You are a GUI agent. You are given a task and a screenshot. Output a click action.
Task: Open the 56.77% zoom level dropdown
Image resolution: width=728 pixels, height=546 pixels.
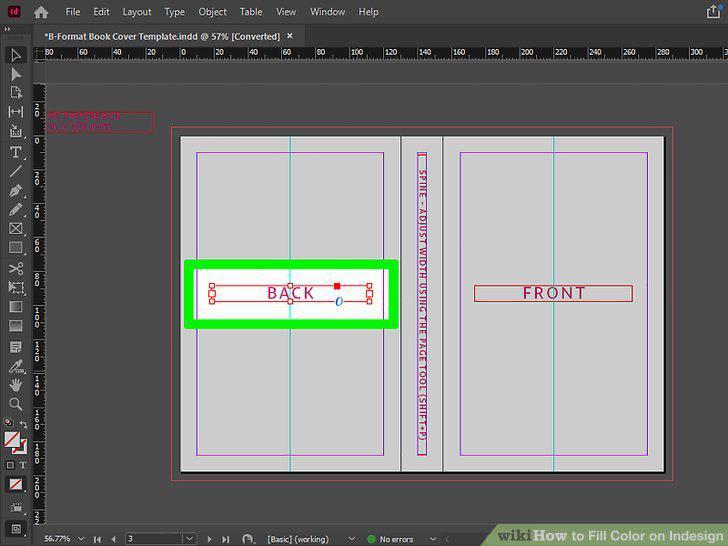point(81,539)
